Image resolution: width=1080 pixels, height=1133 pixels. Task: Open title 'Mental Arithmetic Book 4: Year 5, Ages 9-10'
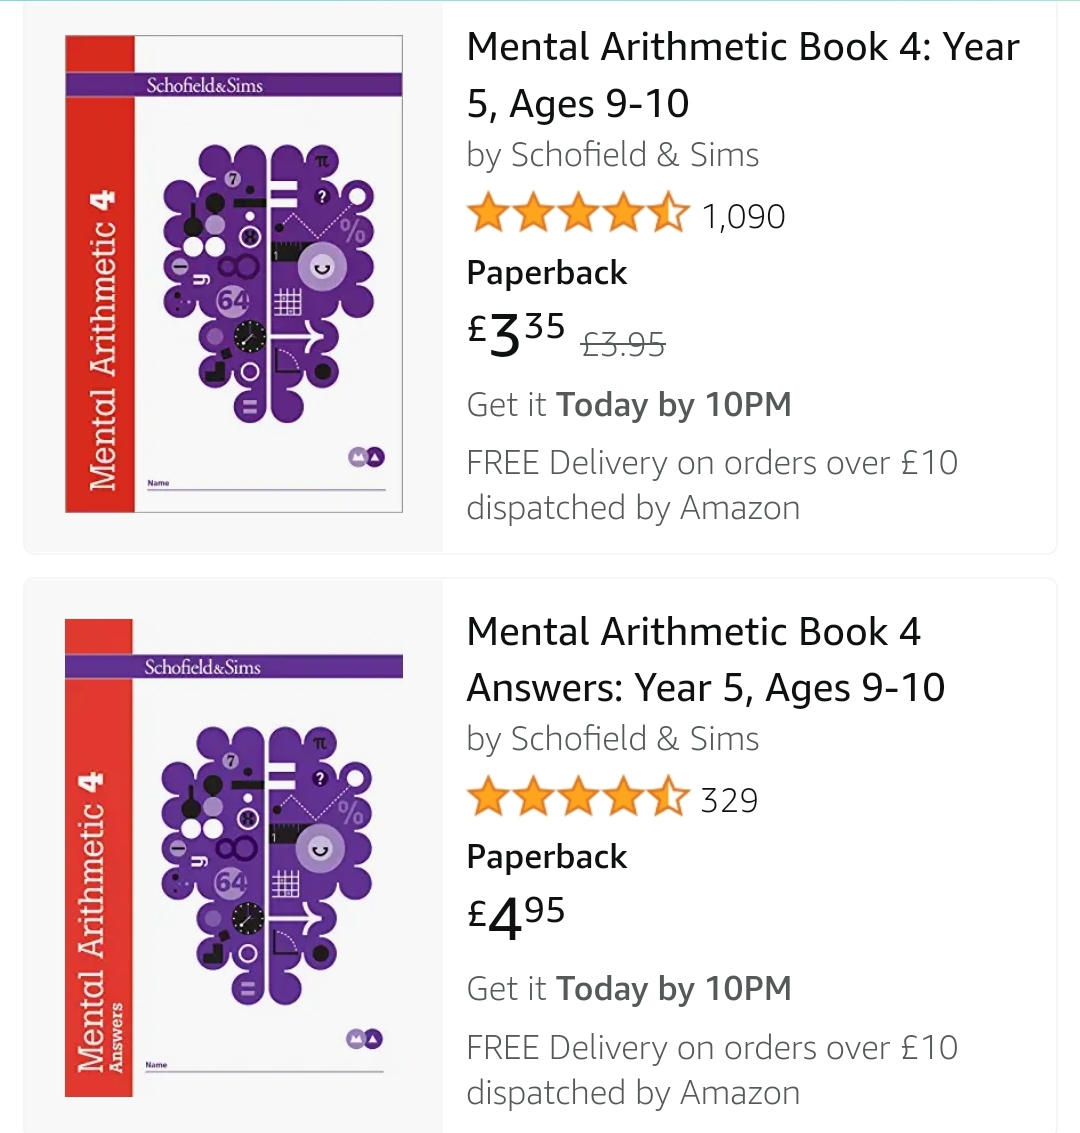[x=743, y=75]
